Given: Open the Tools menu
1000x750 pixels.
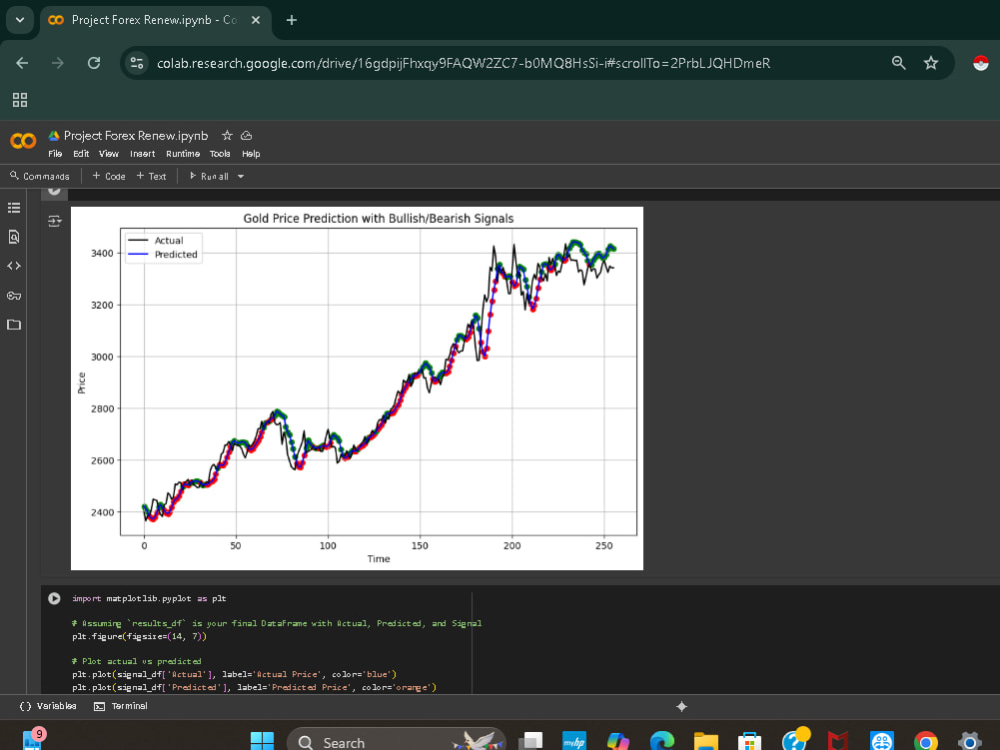Looking at the screenshot, I should click(x=220, y=154).
